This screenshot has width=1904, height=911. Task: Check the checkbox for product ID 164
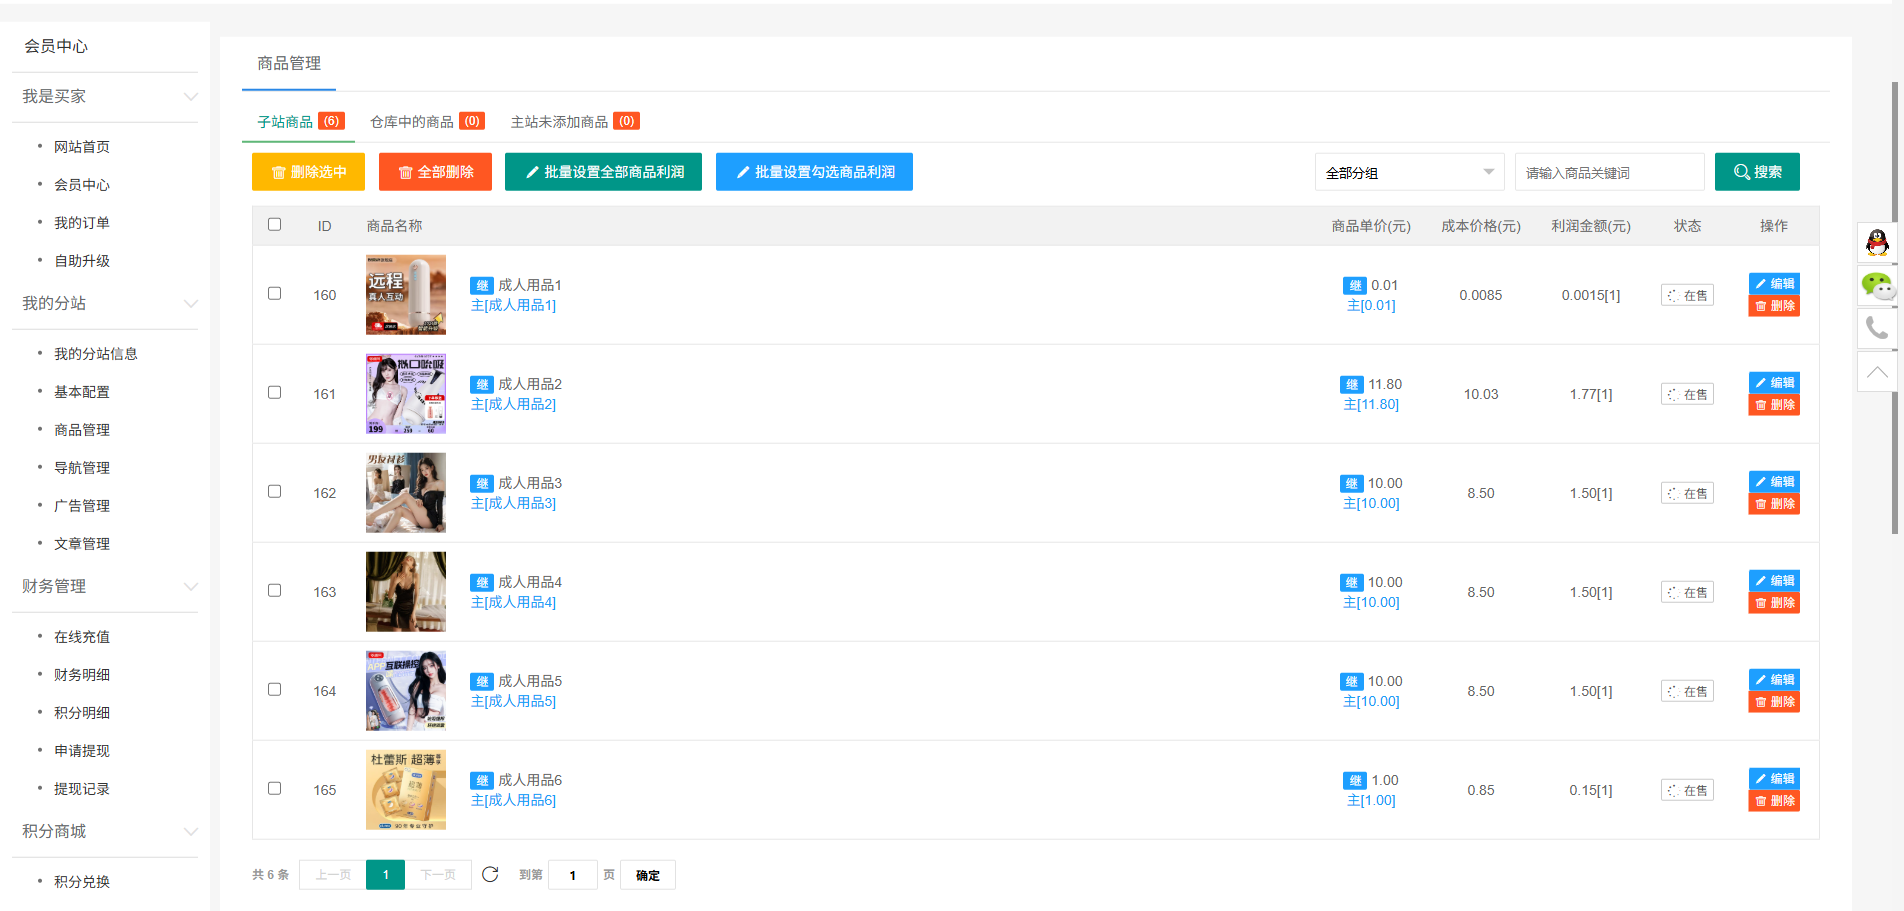(275, 690)
